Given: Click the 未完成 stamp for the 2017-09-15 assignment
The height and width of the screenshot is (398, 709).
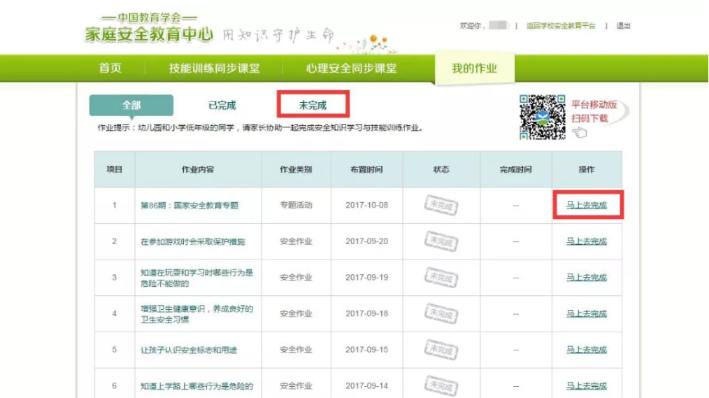Looking at the screenshot, I should point(441,350).
